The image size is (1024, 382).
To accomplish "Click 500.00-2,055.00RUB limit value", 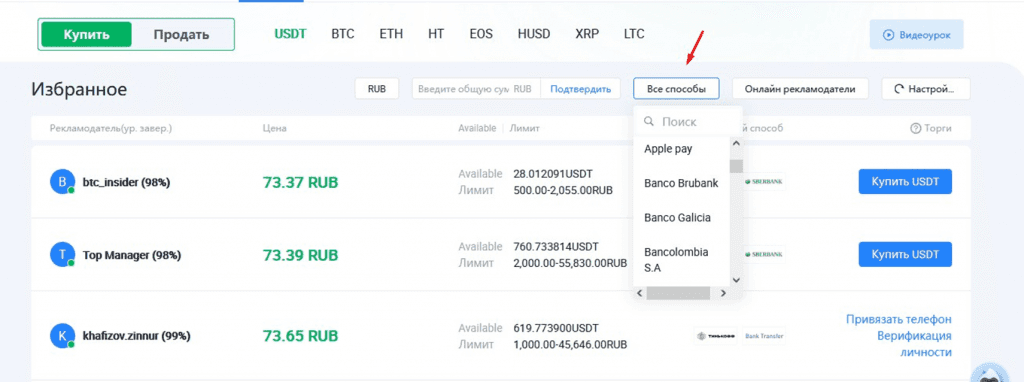I will click(563, 191).
